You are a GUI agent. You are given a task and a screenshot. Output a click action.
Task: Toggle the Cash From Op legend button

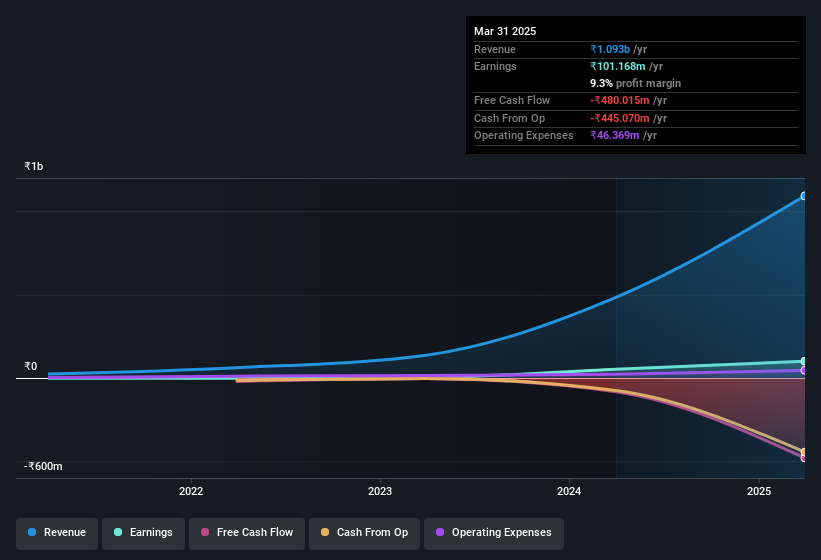[x=364, y=533]
